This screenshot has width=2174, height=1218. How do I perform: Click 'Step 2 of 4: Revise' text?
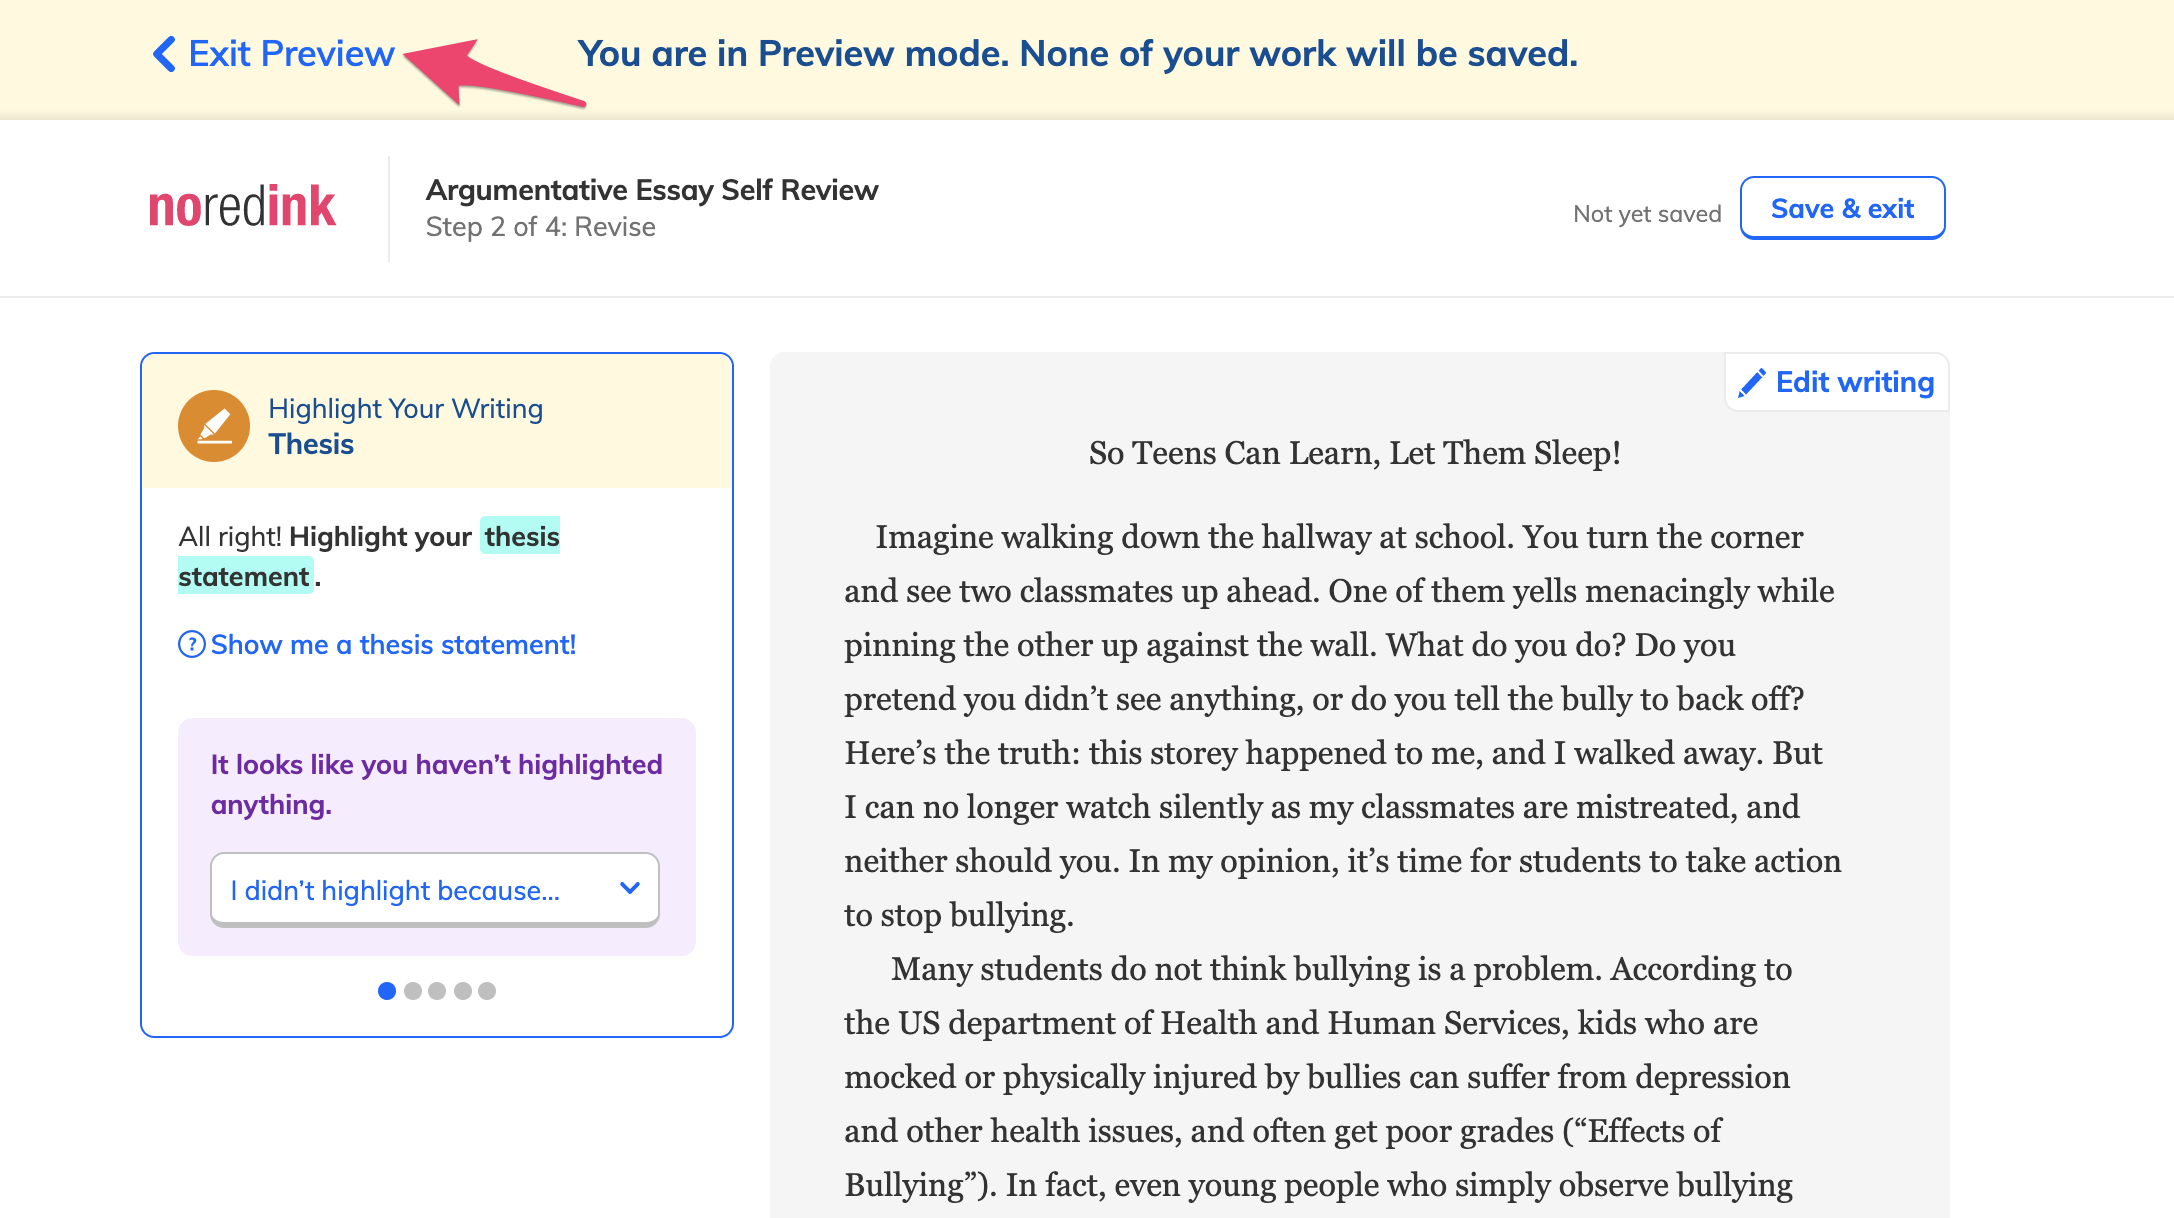tap(541, 227)
